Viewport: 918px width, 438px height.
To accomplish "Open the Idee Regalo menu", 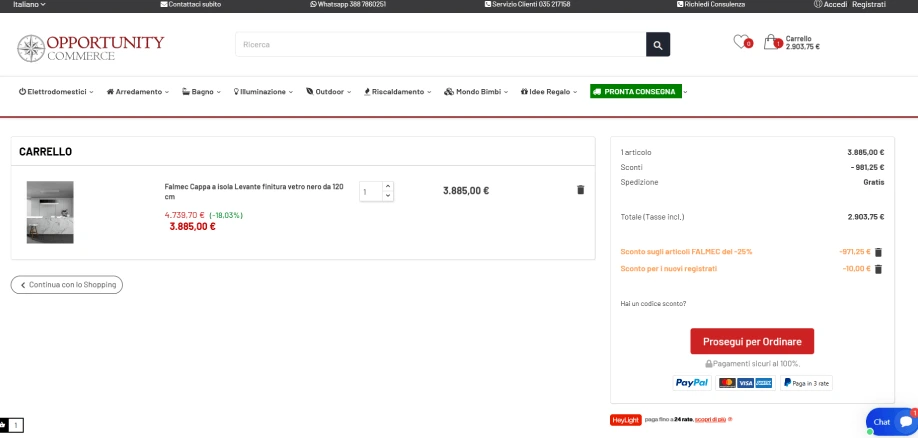I will [x=549, y=92].
